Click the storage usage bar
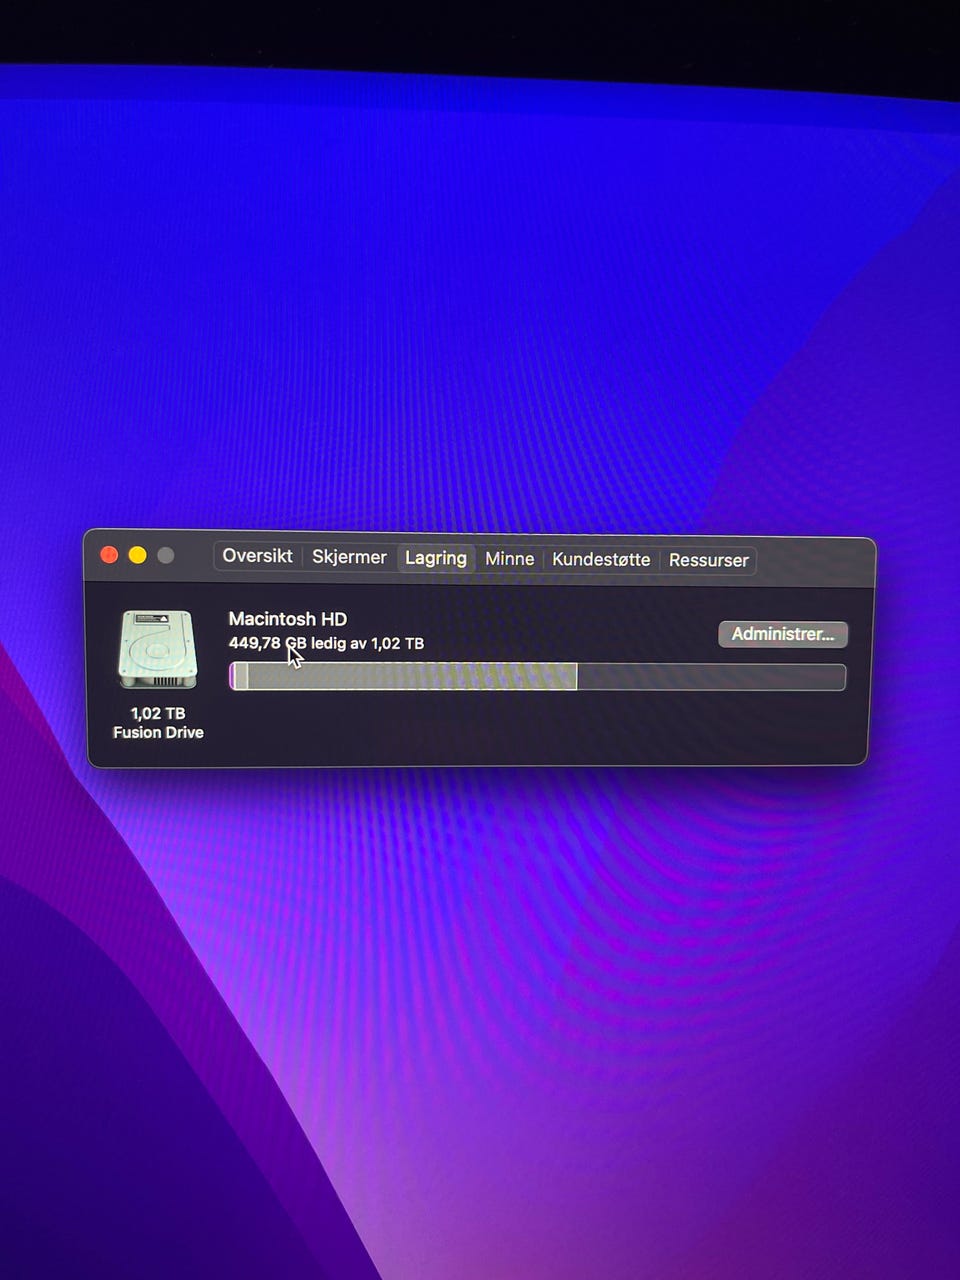The width and height of the screenshot is (960, 1280). coord(538,677)
